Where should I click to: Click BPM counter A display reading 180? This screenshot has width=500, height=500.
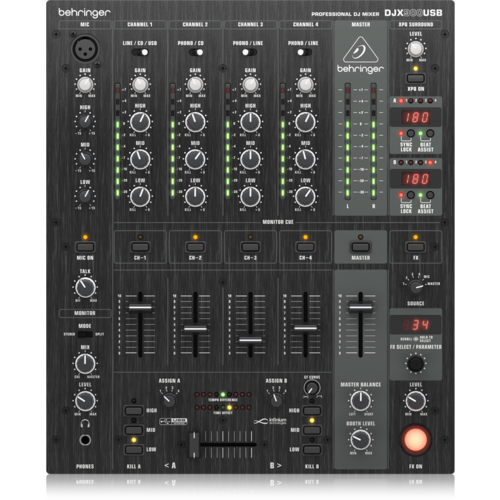[x=416, y=117]
